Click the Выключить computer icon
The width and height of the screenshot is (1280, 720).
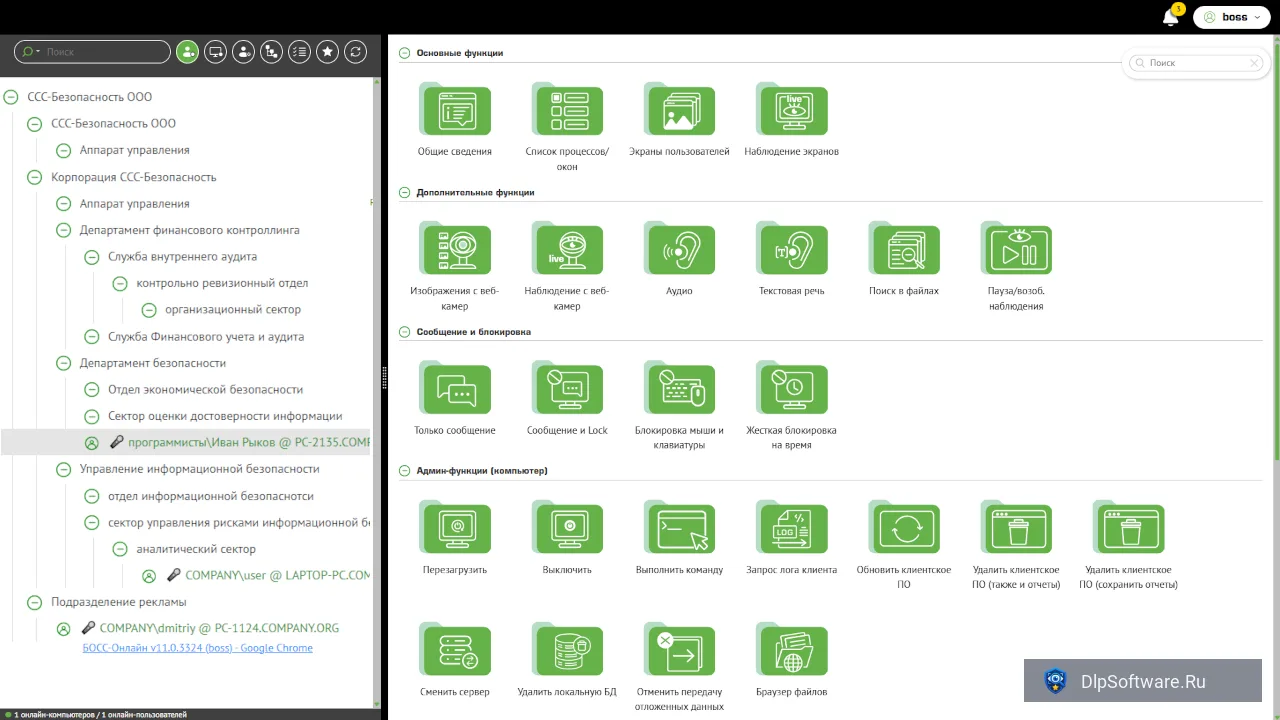coord(567,527)
